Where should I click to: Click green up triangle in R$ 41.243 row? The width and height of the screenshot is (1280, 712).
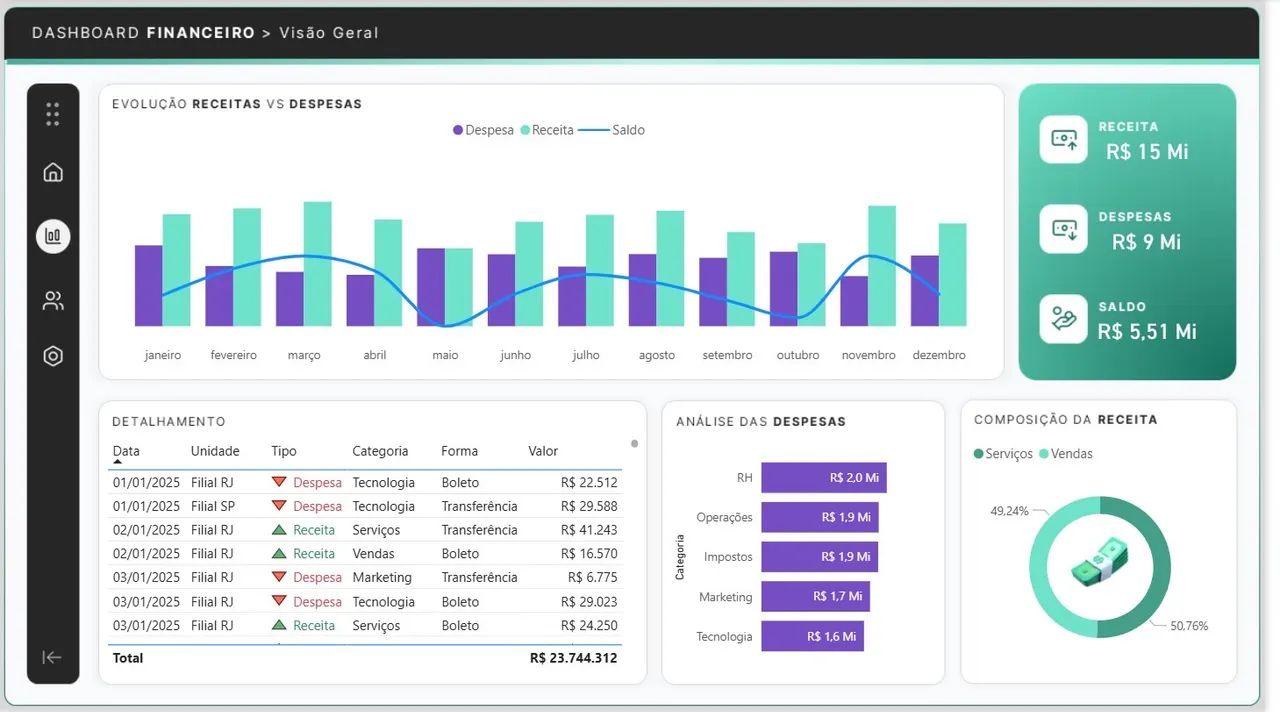pyautogui.click(x=279, y=529)
